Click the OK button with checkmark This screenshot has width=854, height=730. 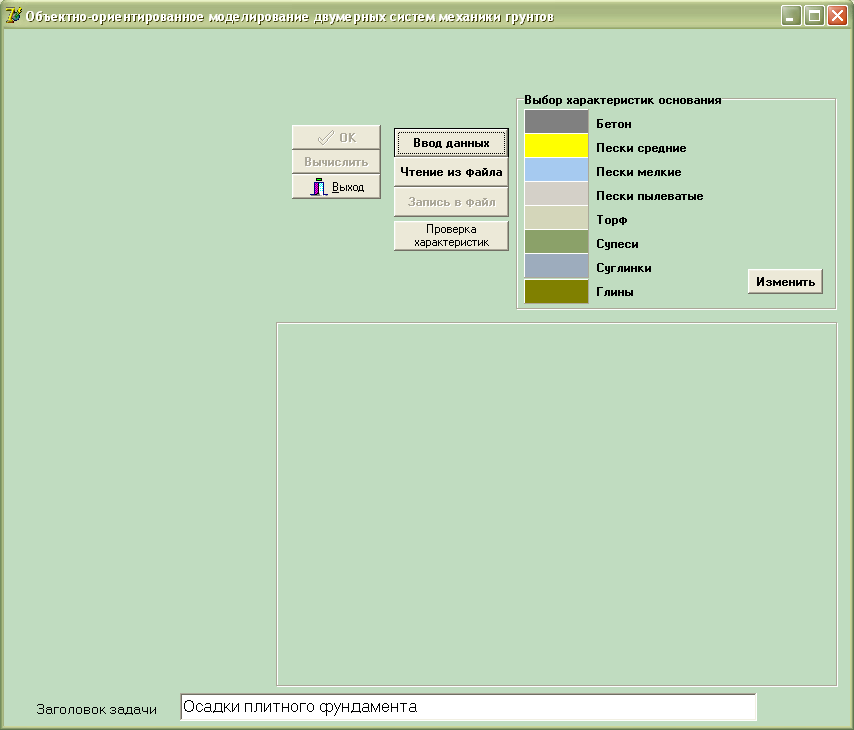point(336,137)
